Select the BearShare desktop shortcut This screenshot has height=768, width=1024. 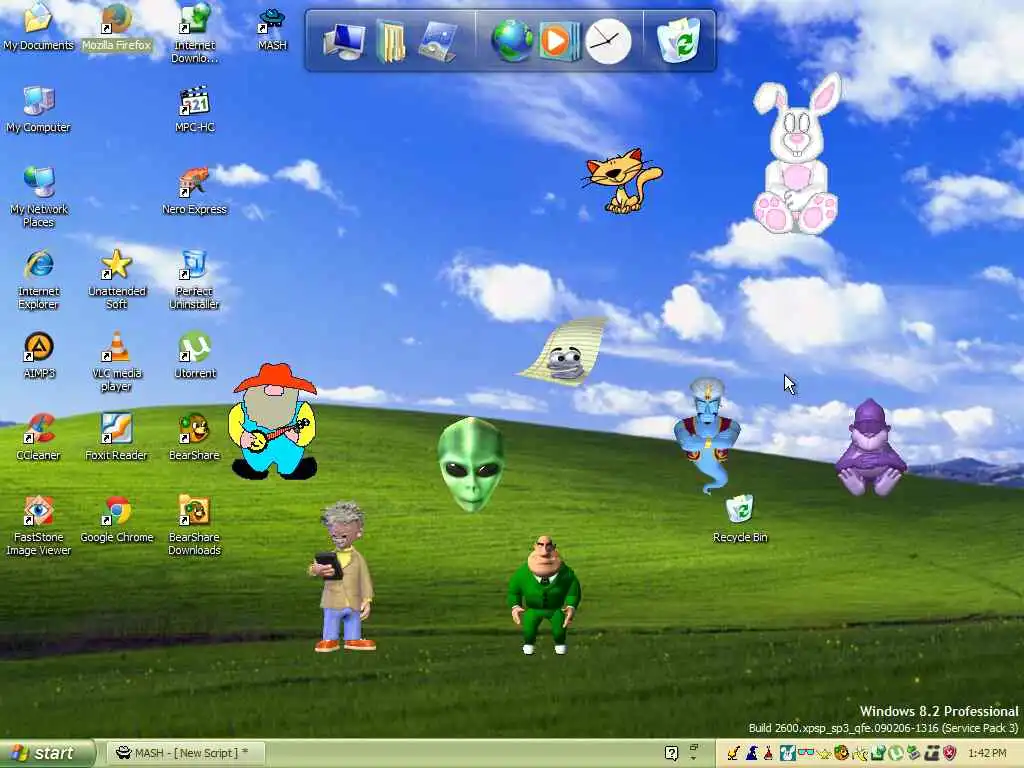195,438
